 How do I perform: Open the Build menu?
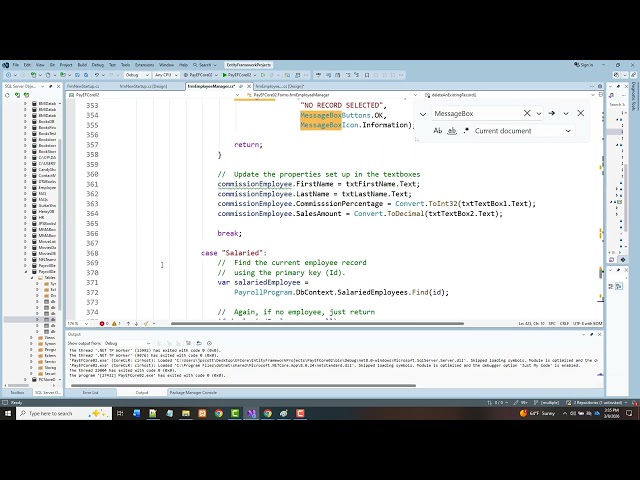[82, 65]
